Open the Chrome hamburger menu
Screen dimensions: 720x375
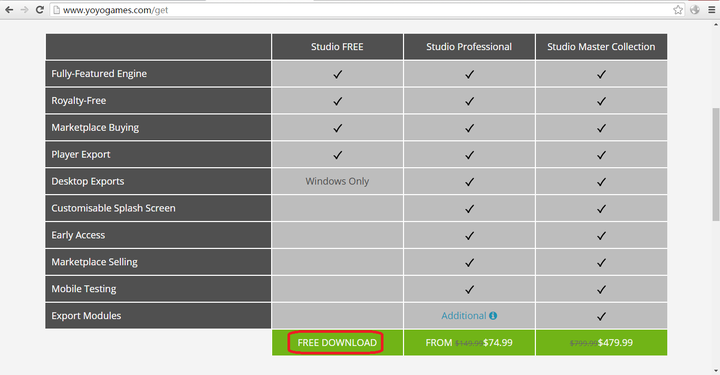coord(712,10)
